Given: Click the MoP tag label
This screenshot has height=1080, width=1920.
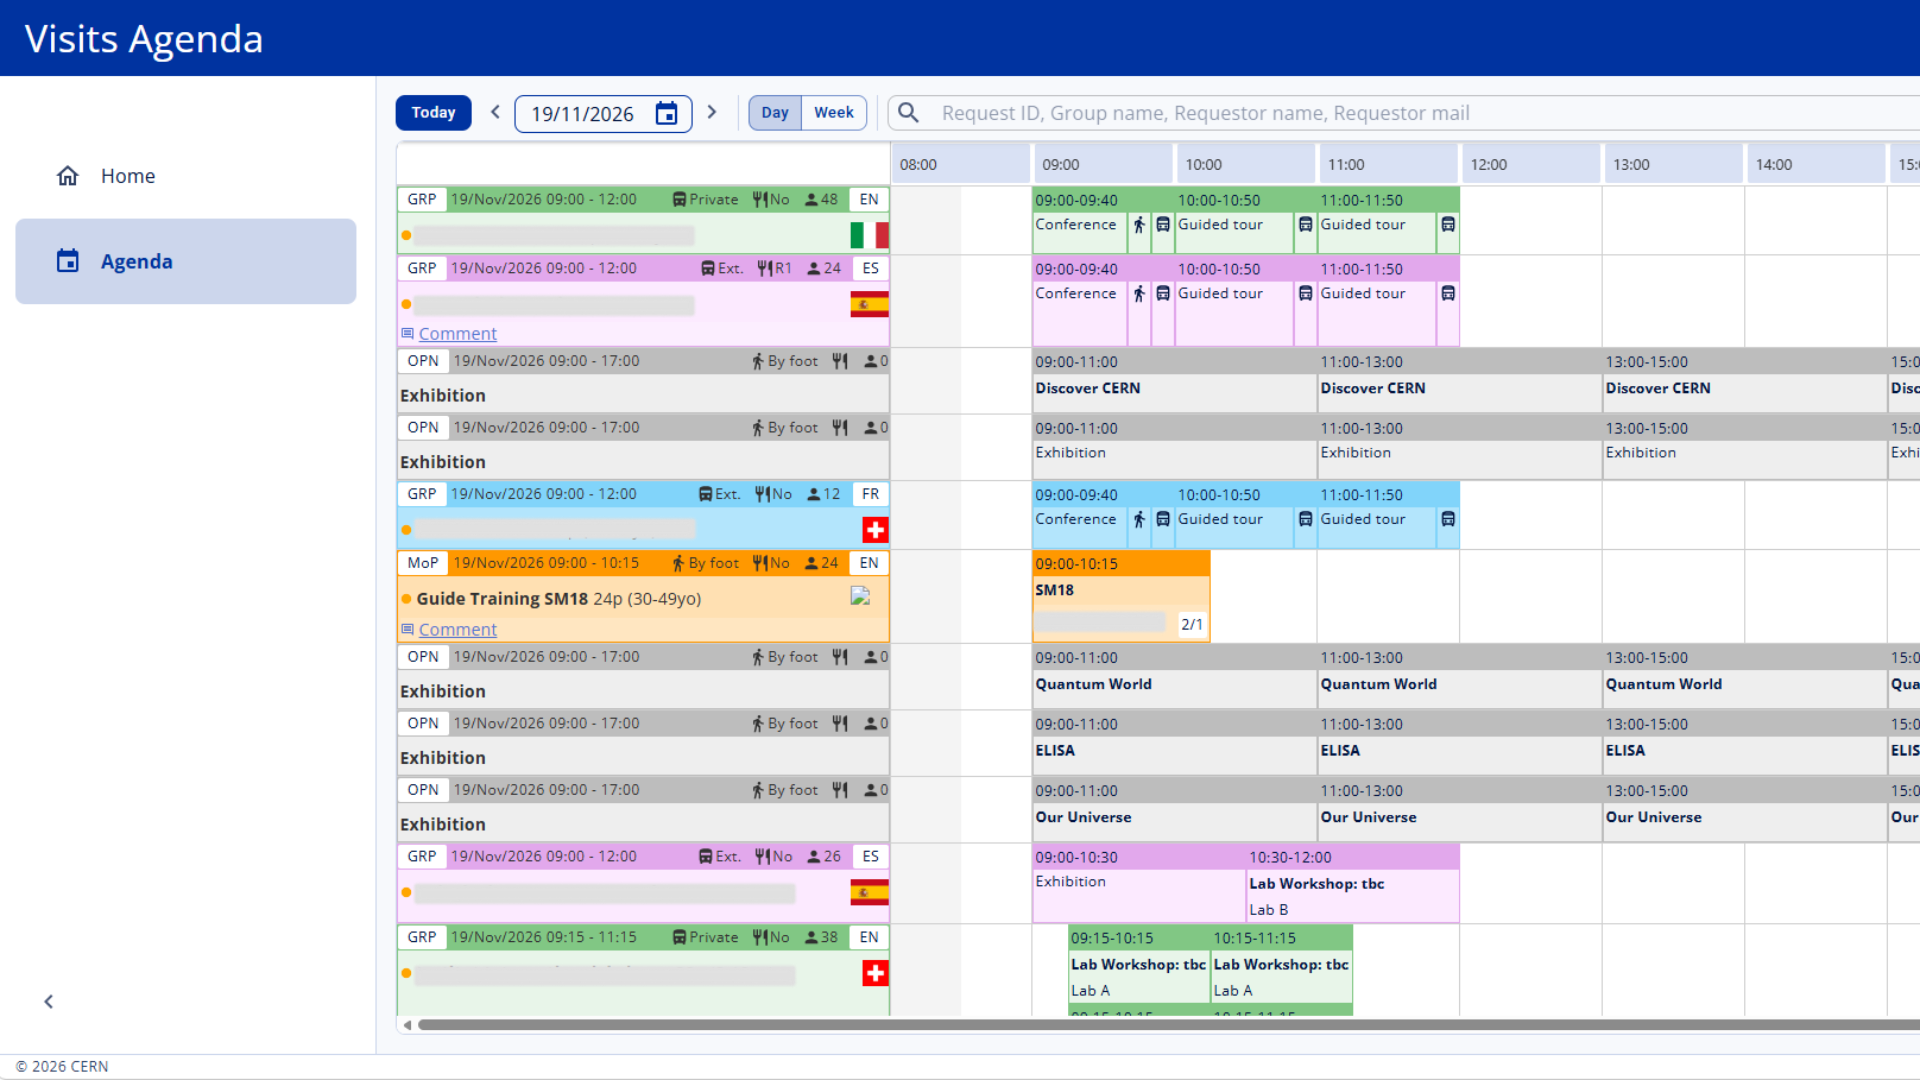Looking at the screenshot, I should point(423,563).
